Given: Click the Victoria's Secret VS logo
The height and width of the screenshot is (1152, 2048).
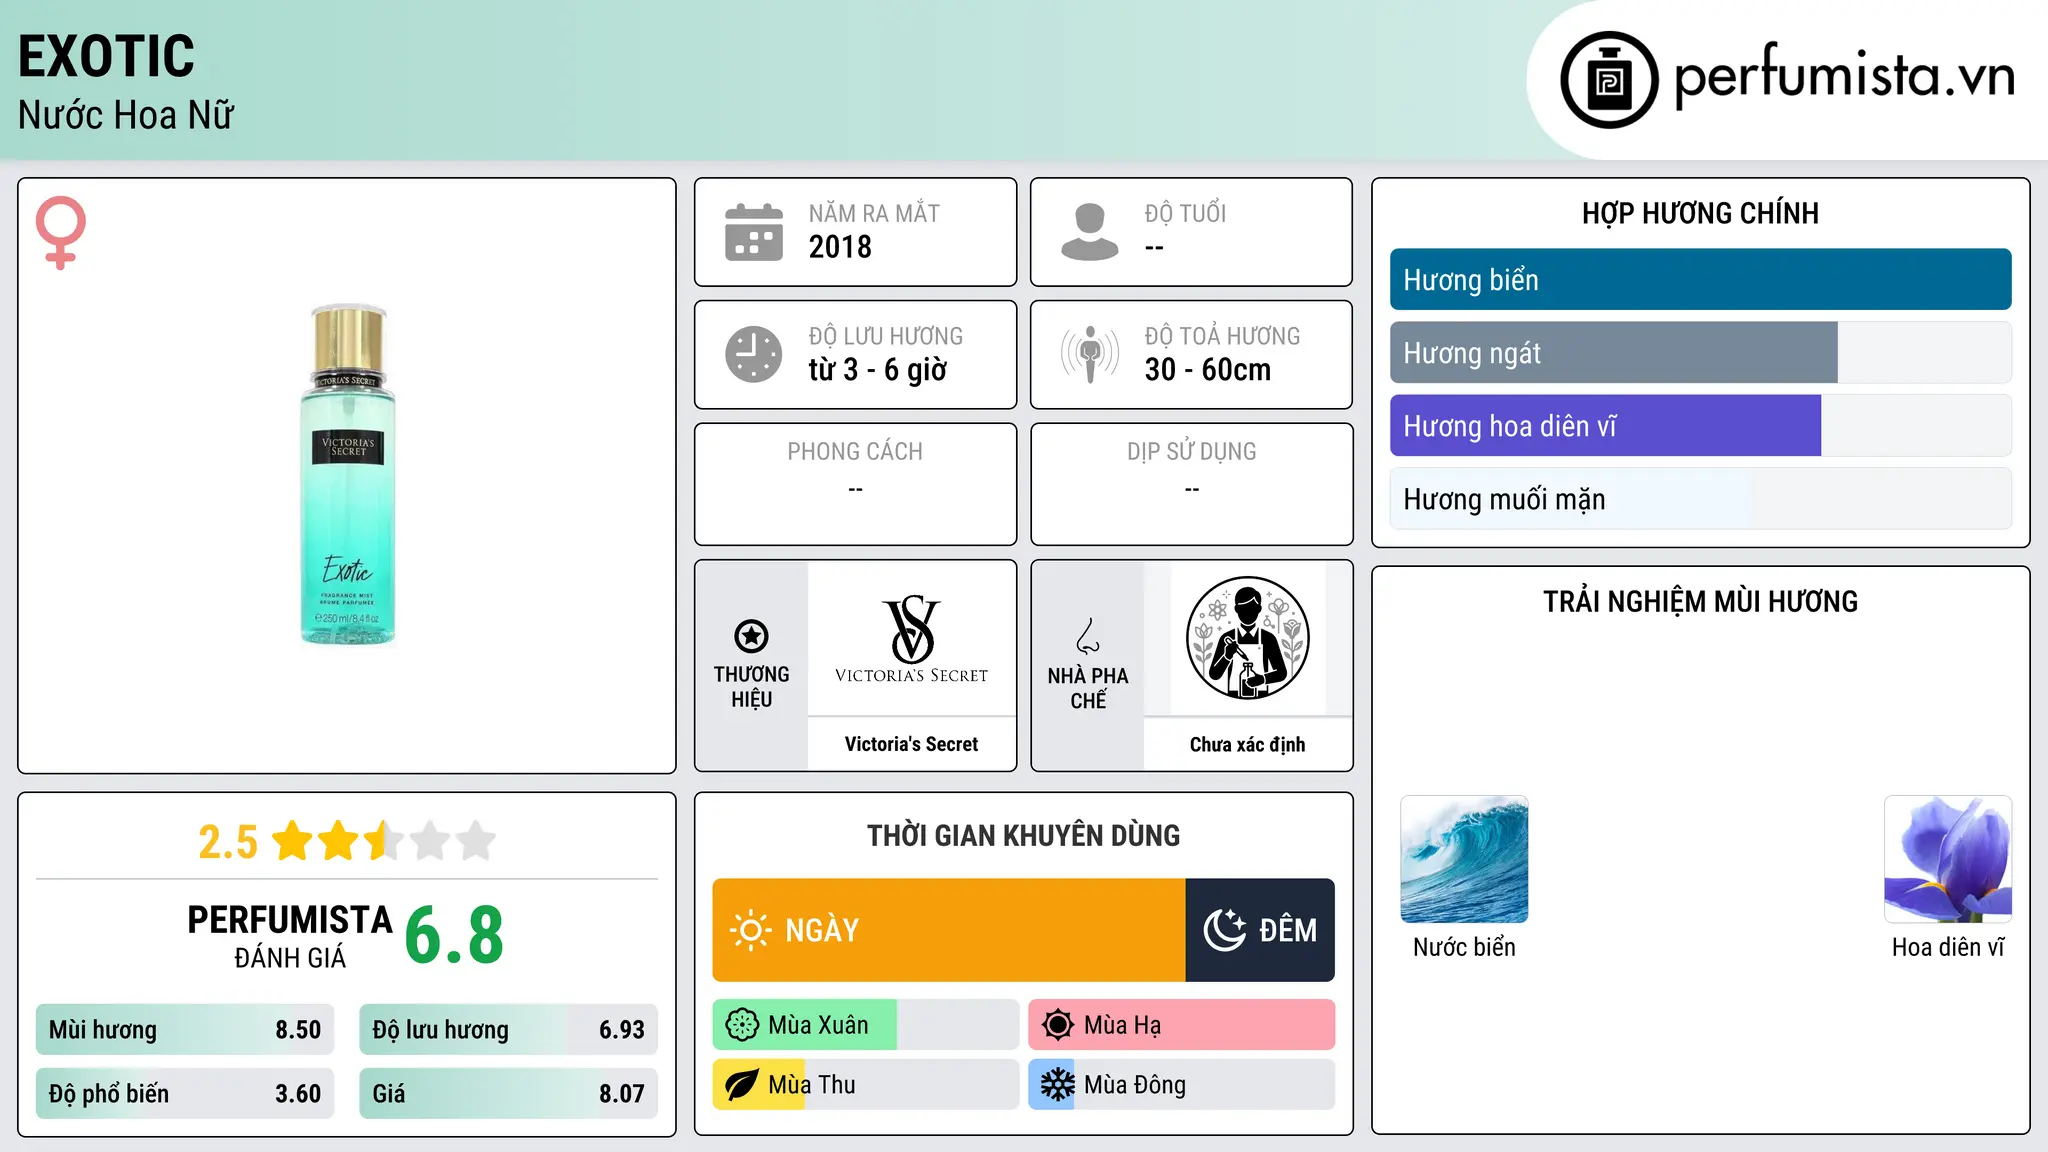Looking at the screenshot, I should (x=911, y=639).
